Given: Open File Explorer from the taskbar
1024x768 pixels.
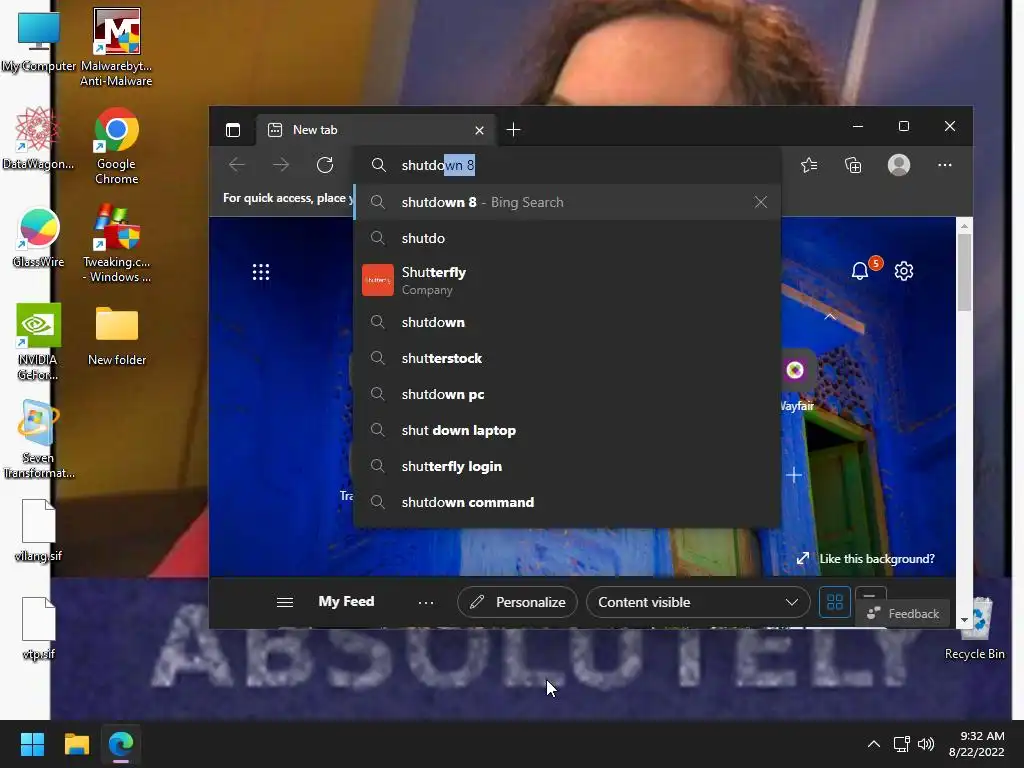Looking at the screenshot, I should (x=76, y=744).
